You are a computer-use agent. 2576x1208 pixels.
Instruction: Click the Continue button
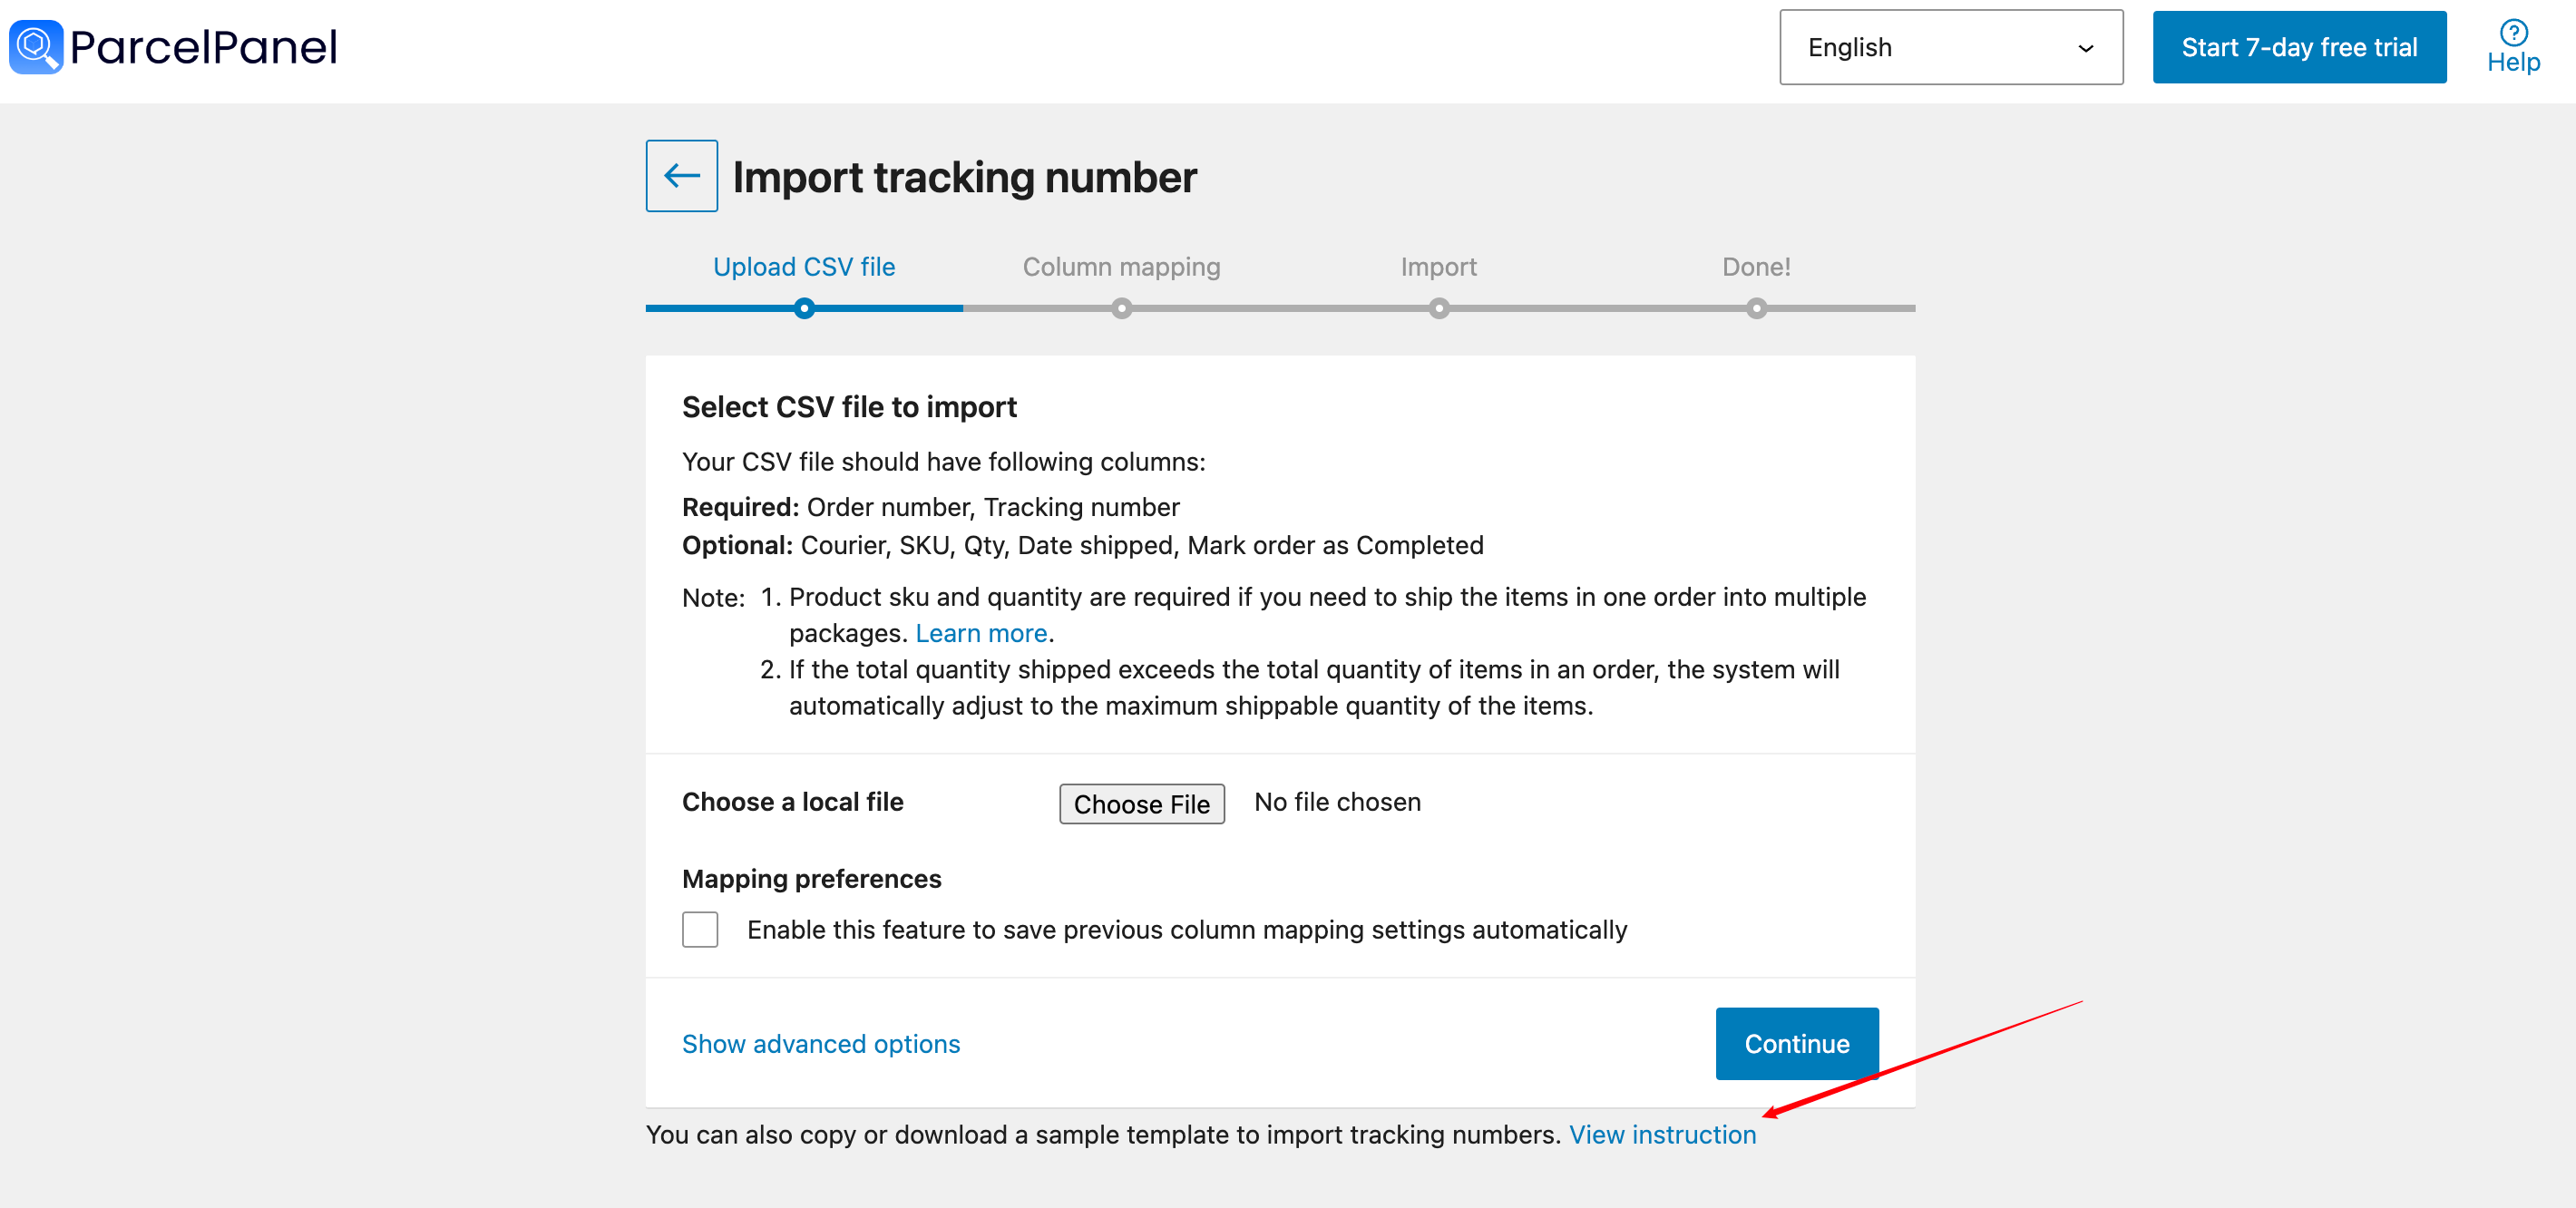coord(1797,1043)
